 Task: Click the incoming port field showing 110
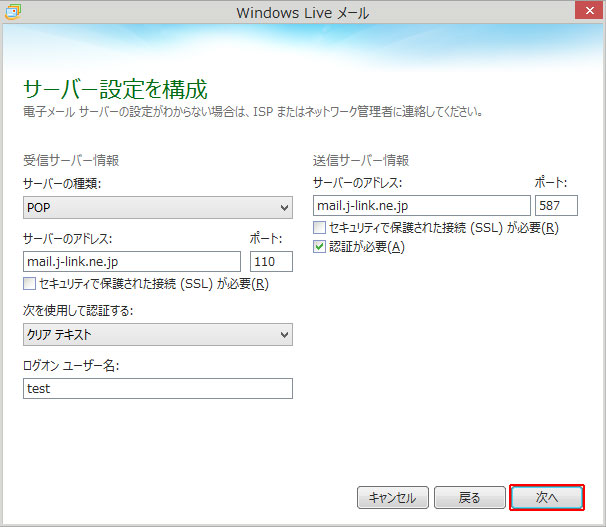pos(271,262)
